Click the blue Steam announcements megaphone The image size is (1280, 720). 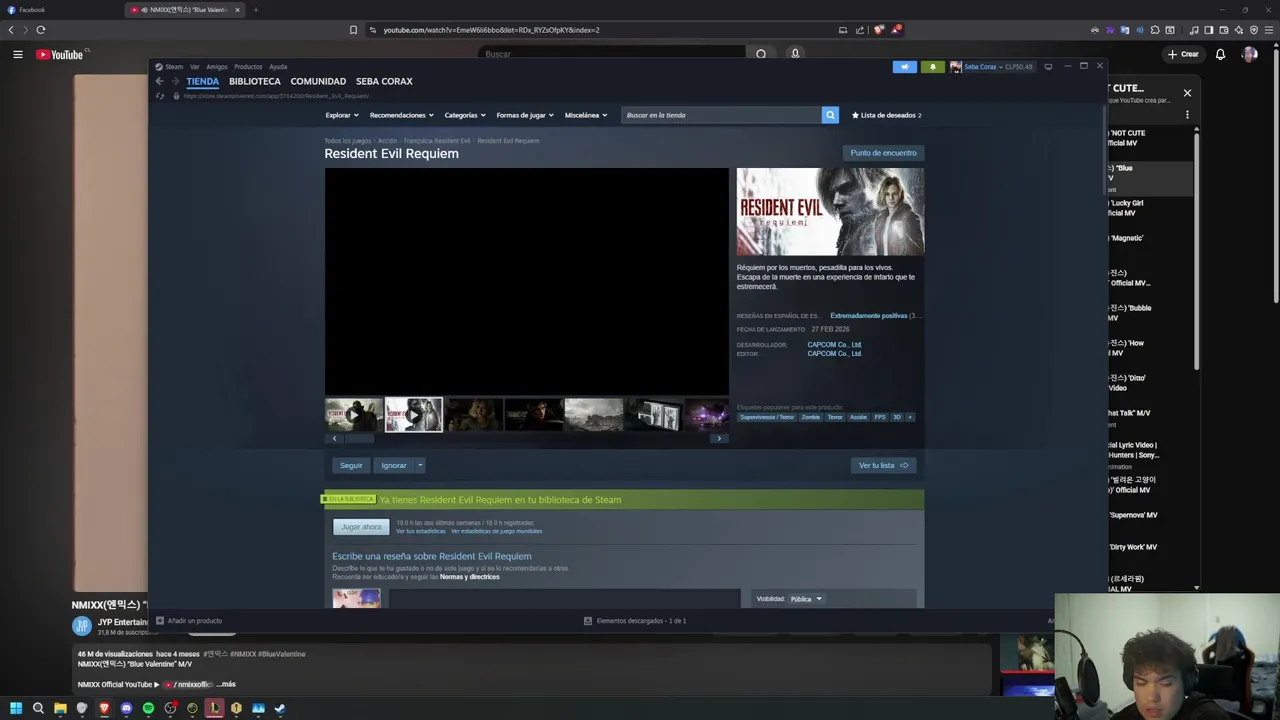(x=904, y=67)
